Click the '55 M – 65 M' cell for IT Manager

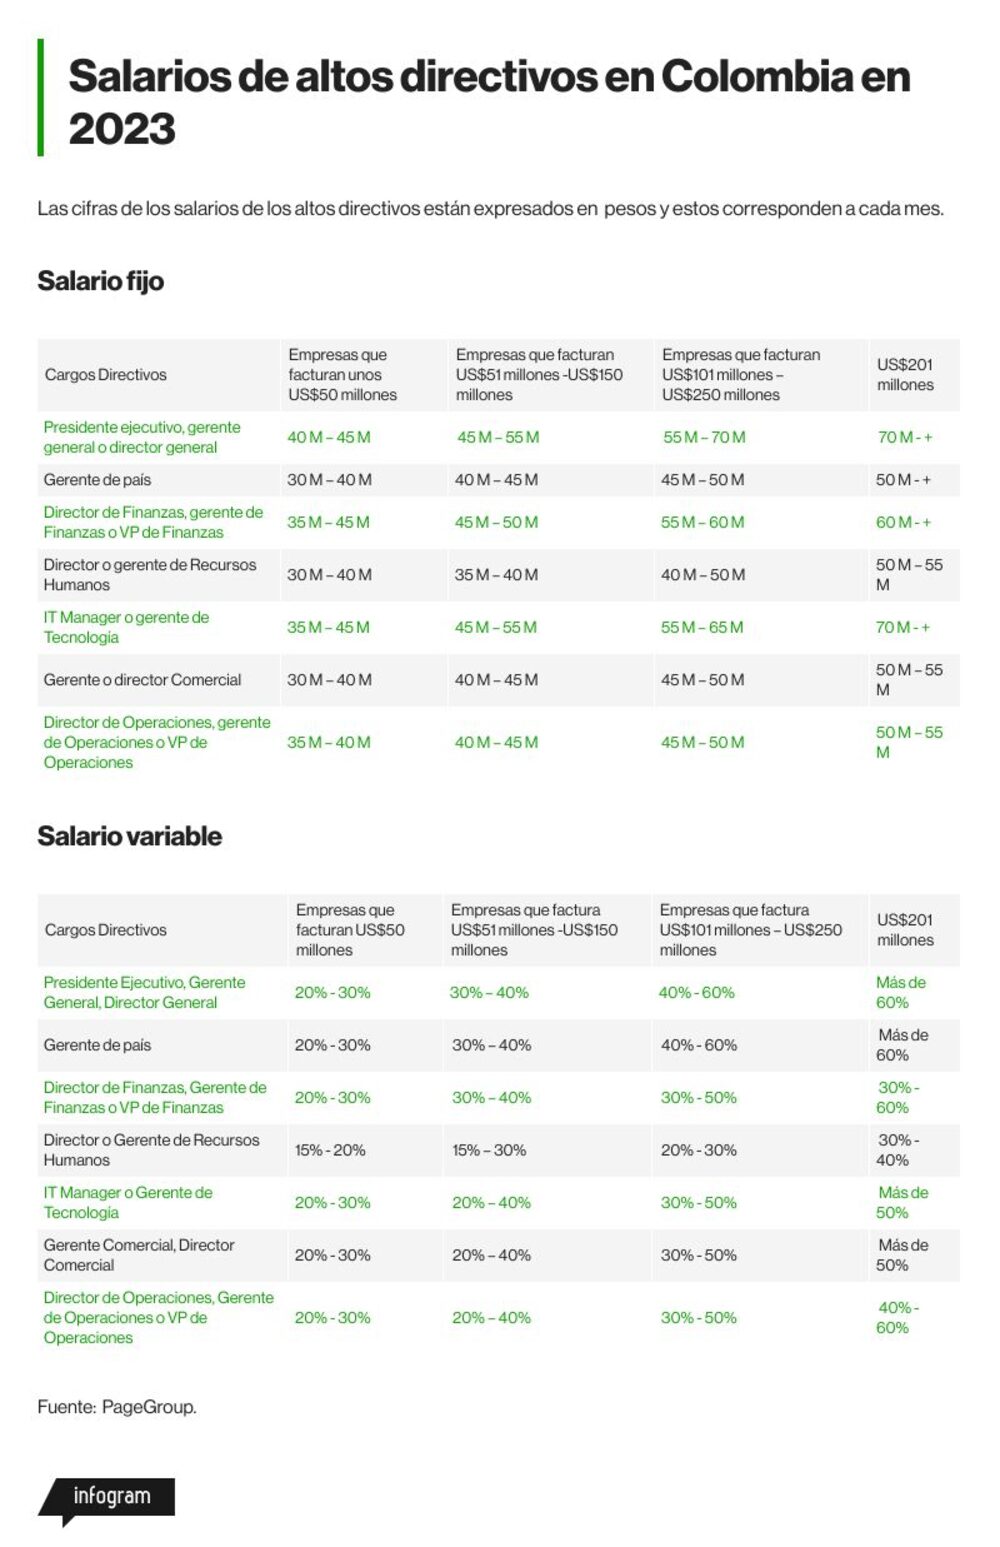(702, 627)
